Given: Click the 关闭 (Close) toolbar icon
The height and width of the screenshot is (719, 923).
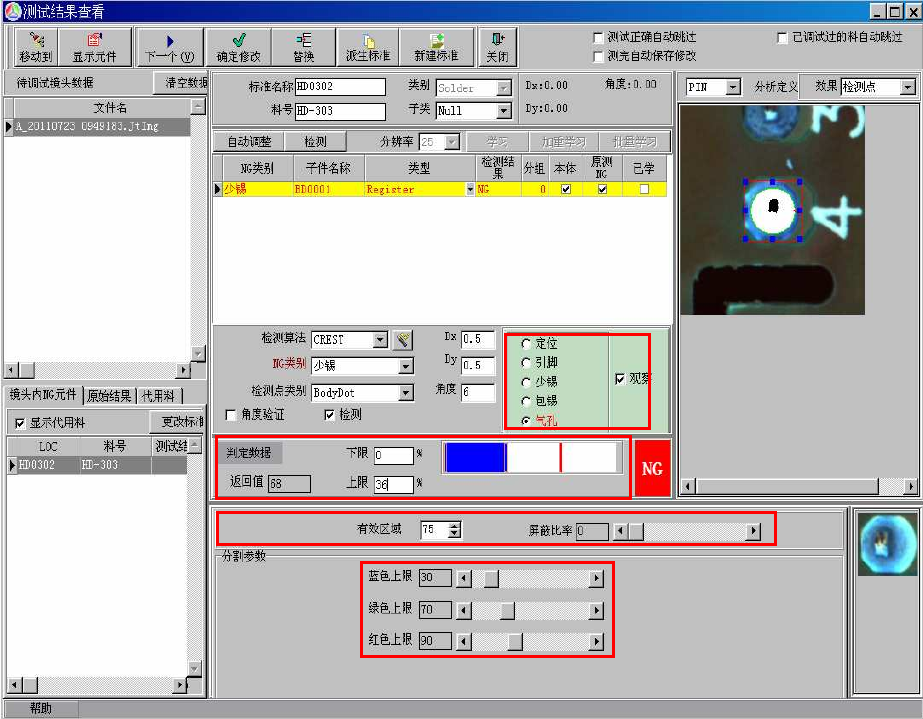Looking at the screenshot, I should [x=497, y=47].
